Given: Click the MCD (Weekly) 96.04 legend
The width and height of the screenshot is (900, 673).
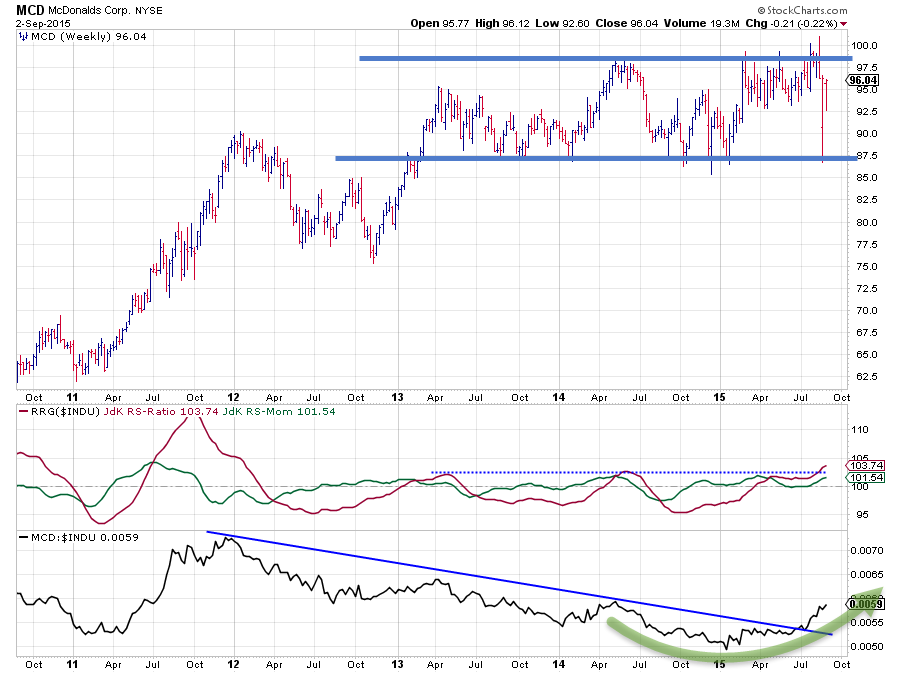Looking at the screenshot, I should [x=88, y=37].
